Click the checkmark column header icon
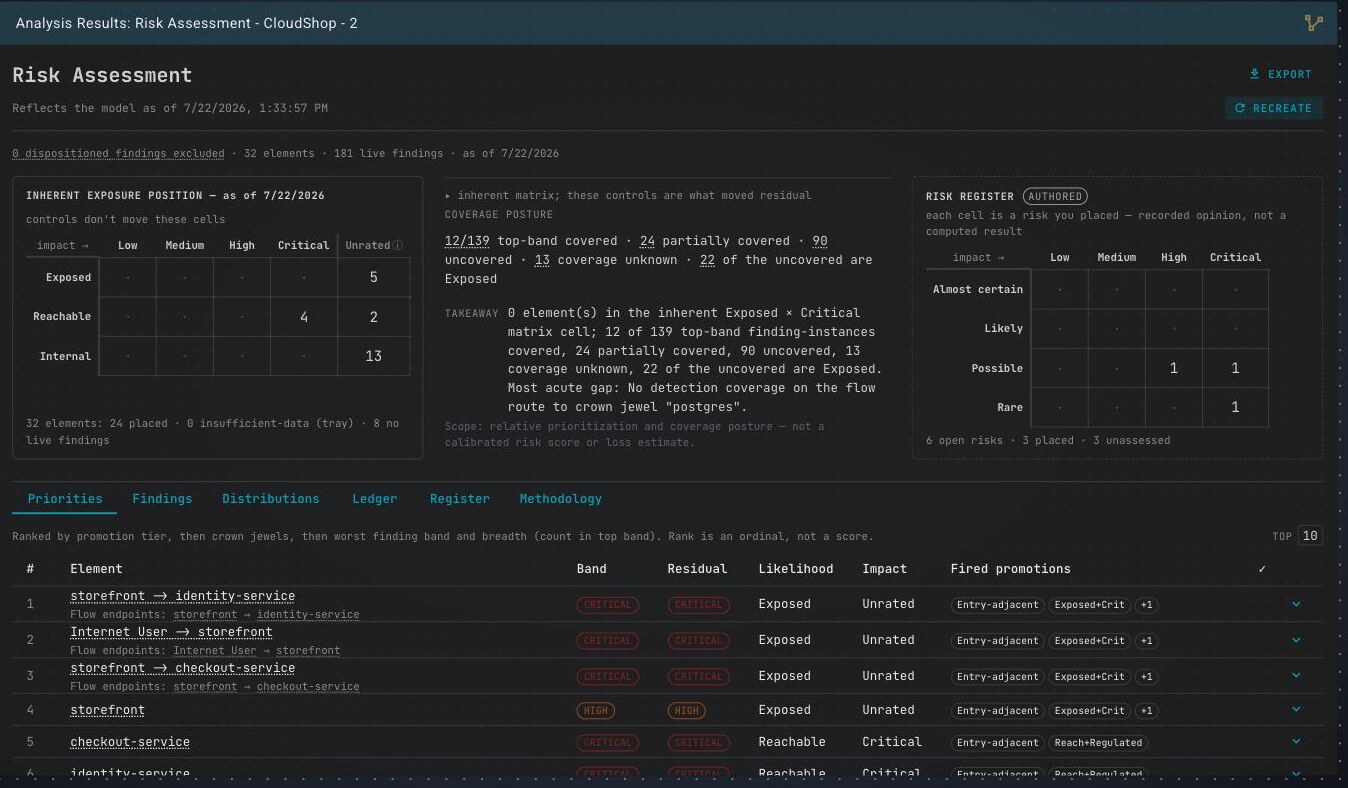The height and width of the screenshot is (788, 1348). (x=1262, y=569)
